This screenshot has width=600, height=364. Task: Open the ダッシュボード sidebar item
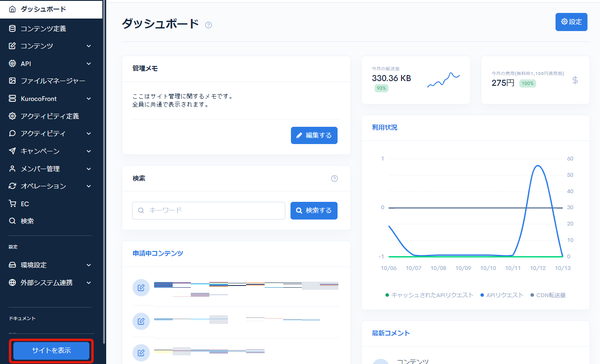point(51,9)
